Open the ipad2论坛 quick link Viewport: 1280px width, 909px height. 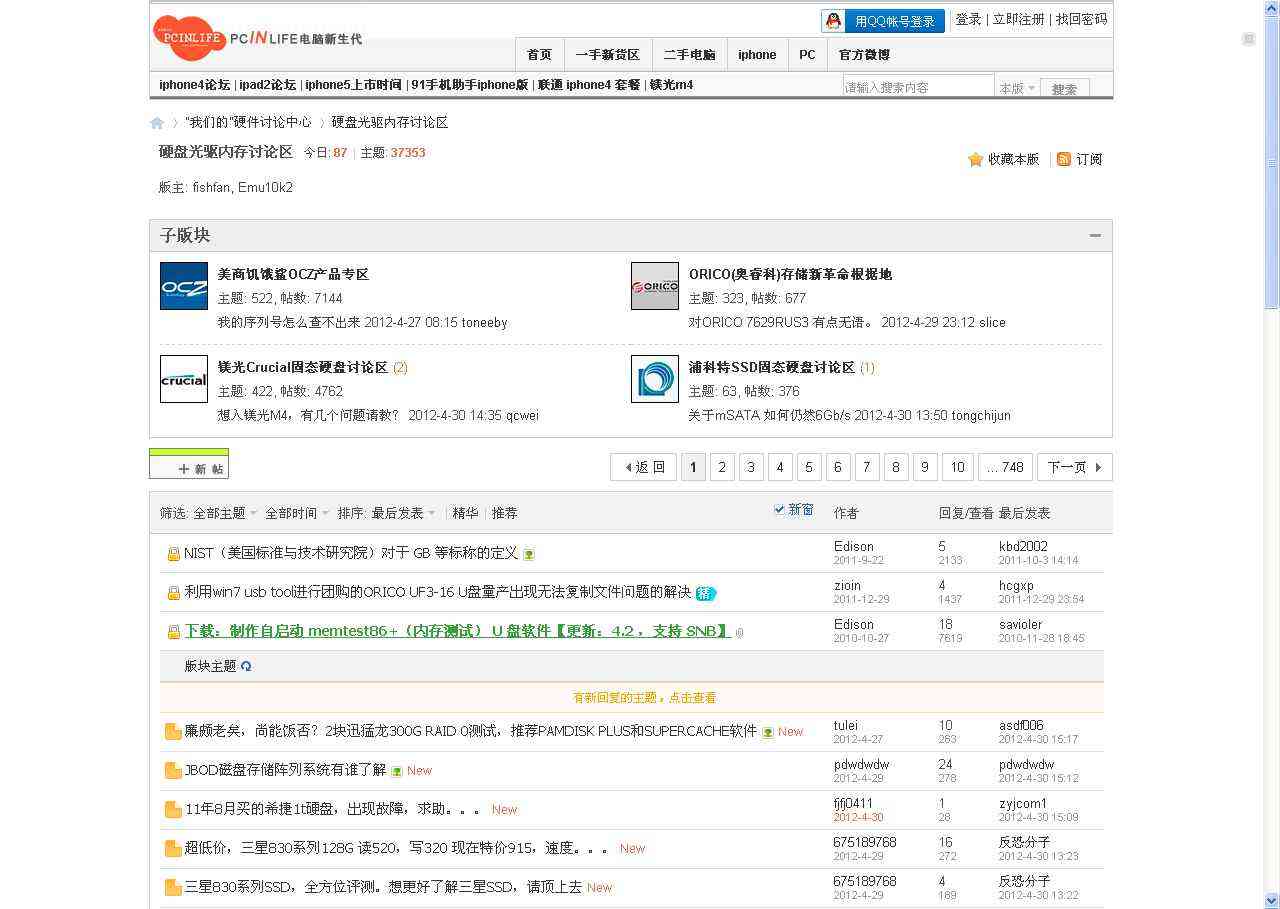click(x=267, y=85)
